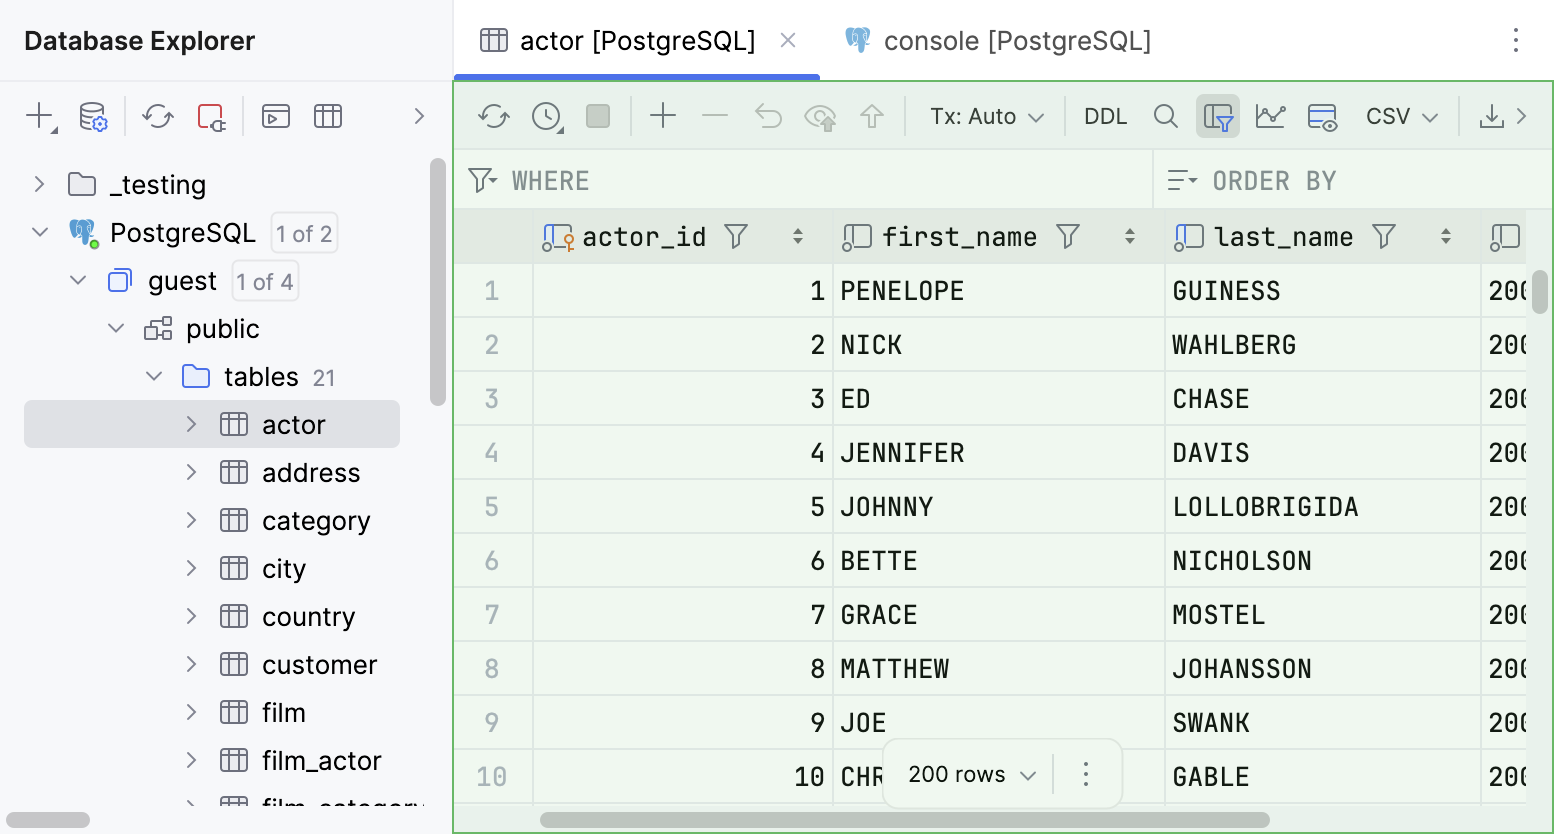Reload data in the actor table
The height and width of the screenshot is (834, 1554).
click(492, 116)
